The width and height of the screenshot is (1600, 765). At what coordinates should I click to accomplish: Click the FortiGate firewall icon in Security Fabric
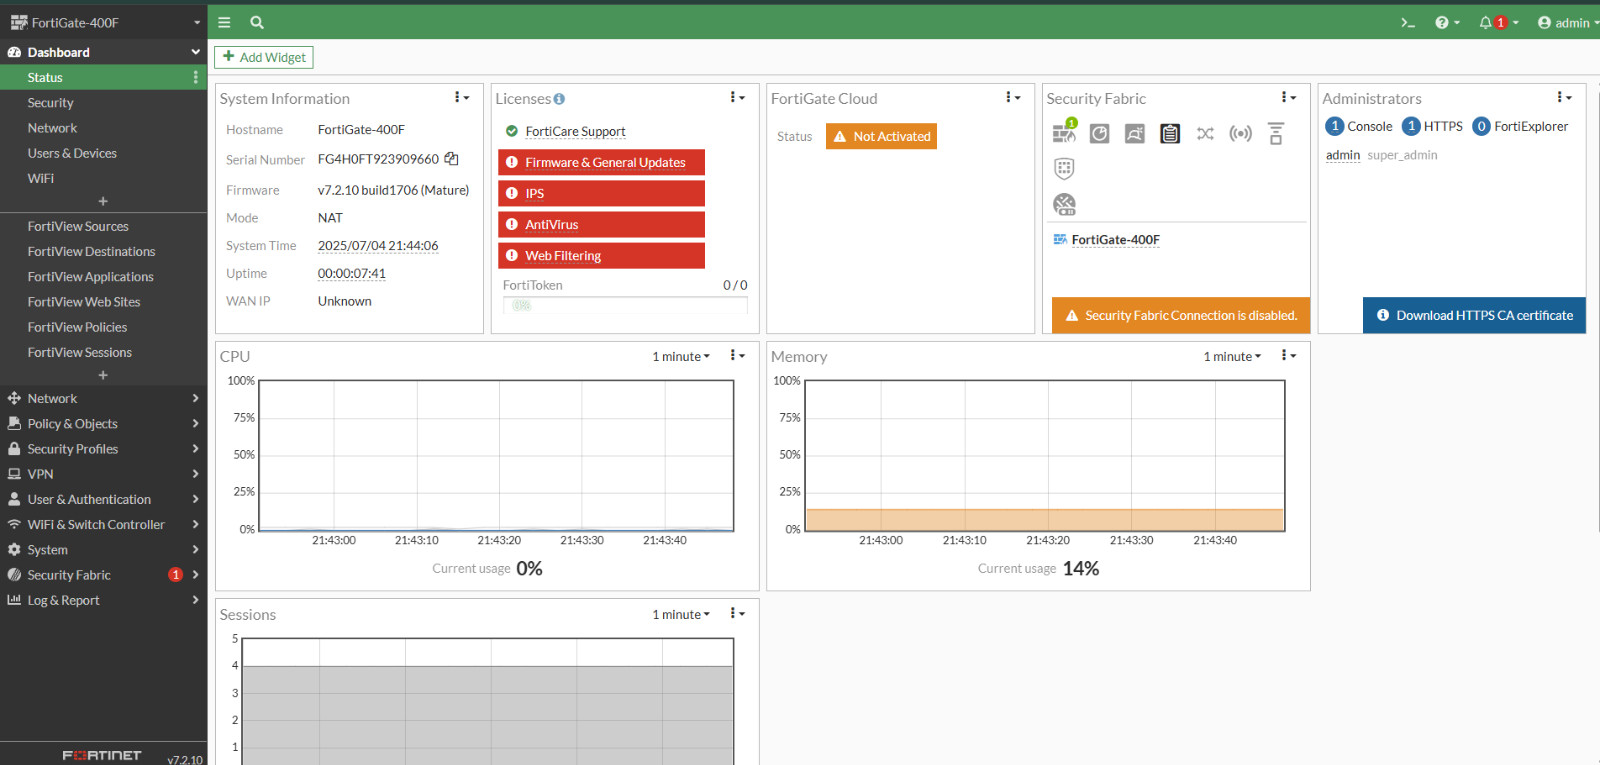(x=1064, y=131)
